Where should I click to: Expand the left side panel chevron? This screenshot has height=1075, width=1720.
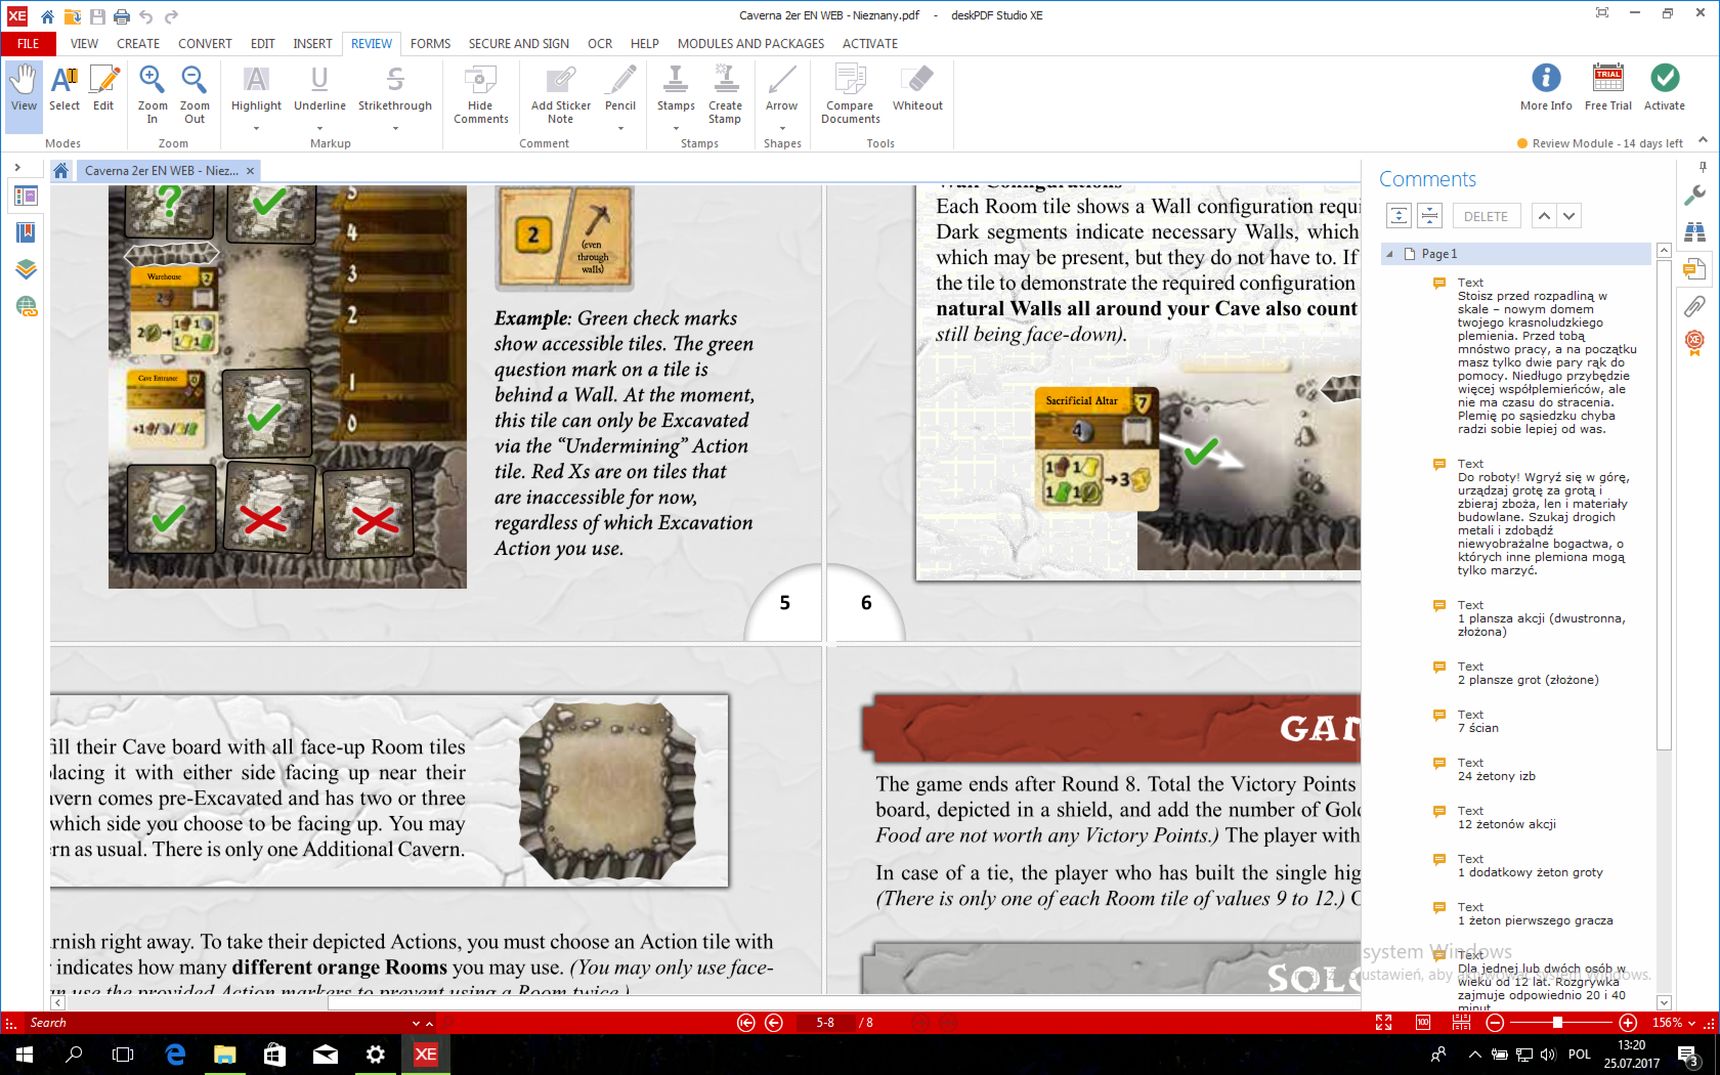click(x=17, y=167)
